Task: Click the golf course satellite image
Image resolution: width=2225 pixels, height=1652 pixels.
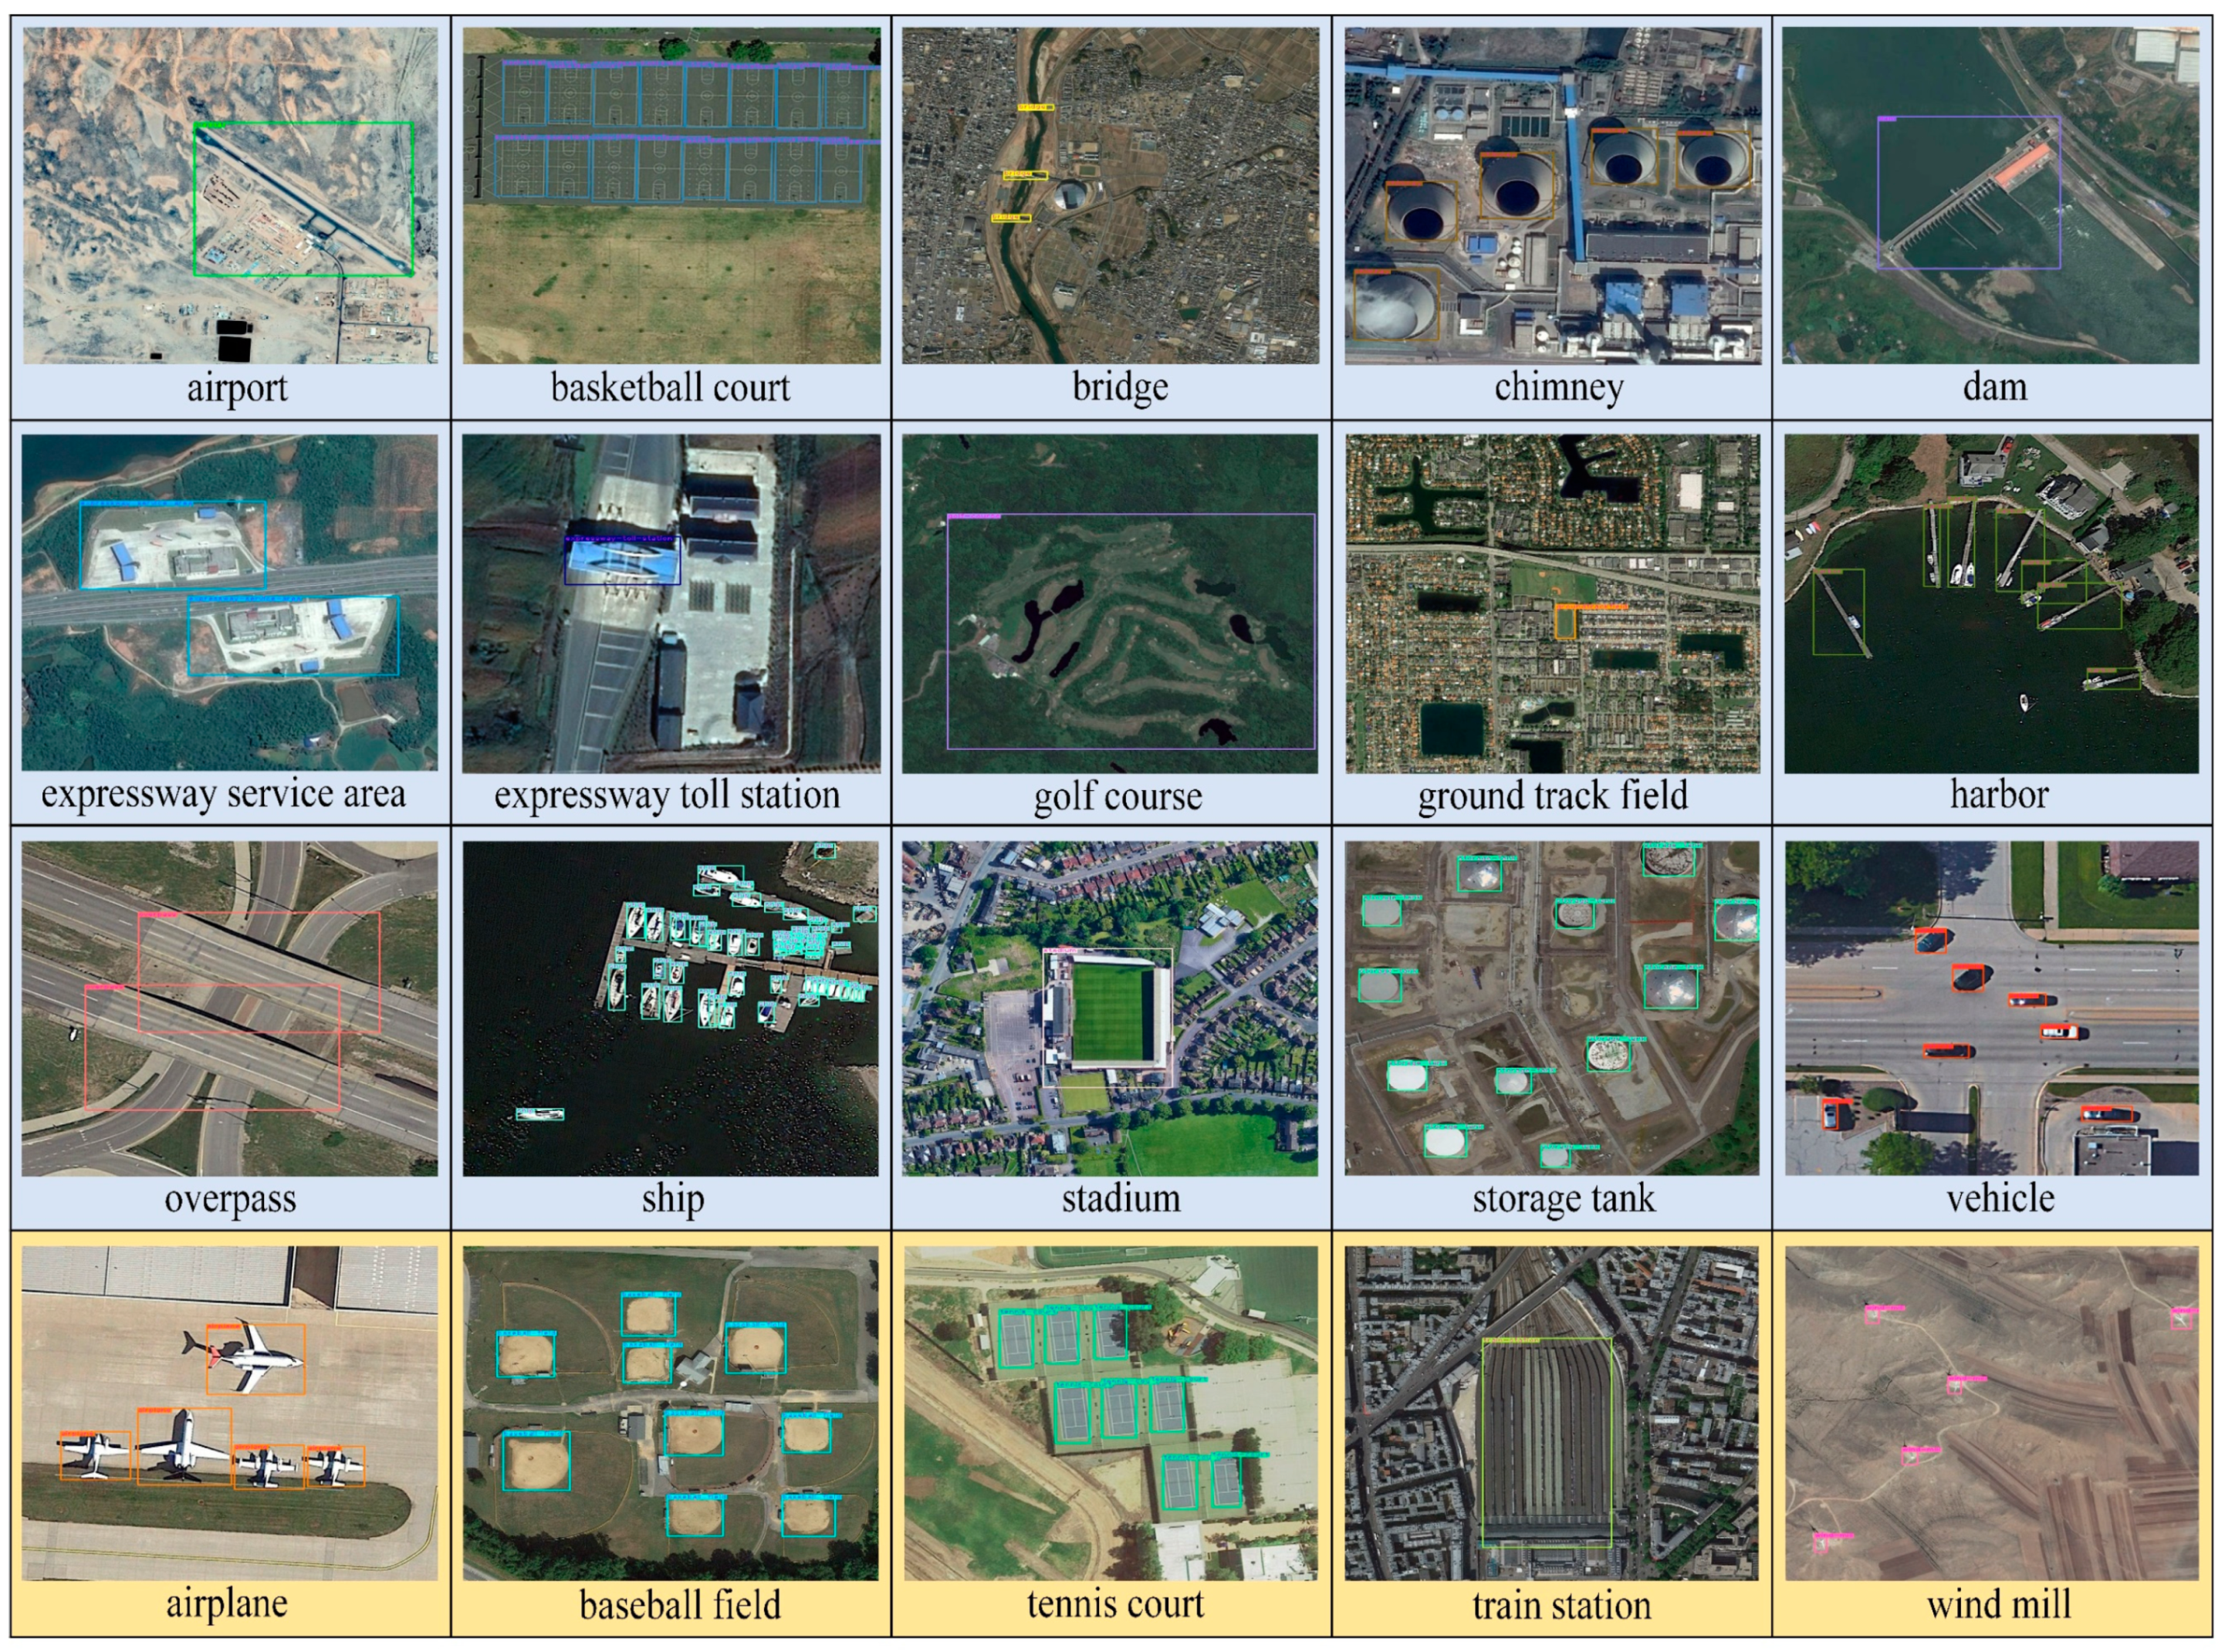Action: click(1110, 603)
